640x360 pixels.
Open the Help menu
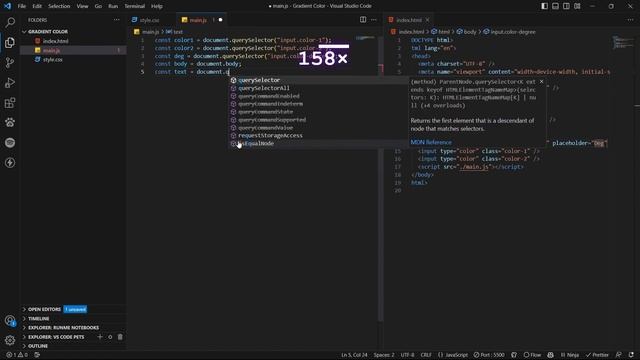click(157, 6)
